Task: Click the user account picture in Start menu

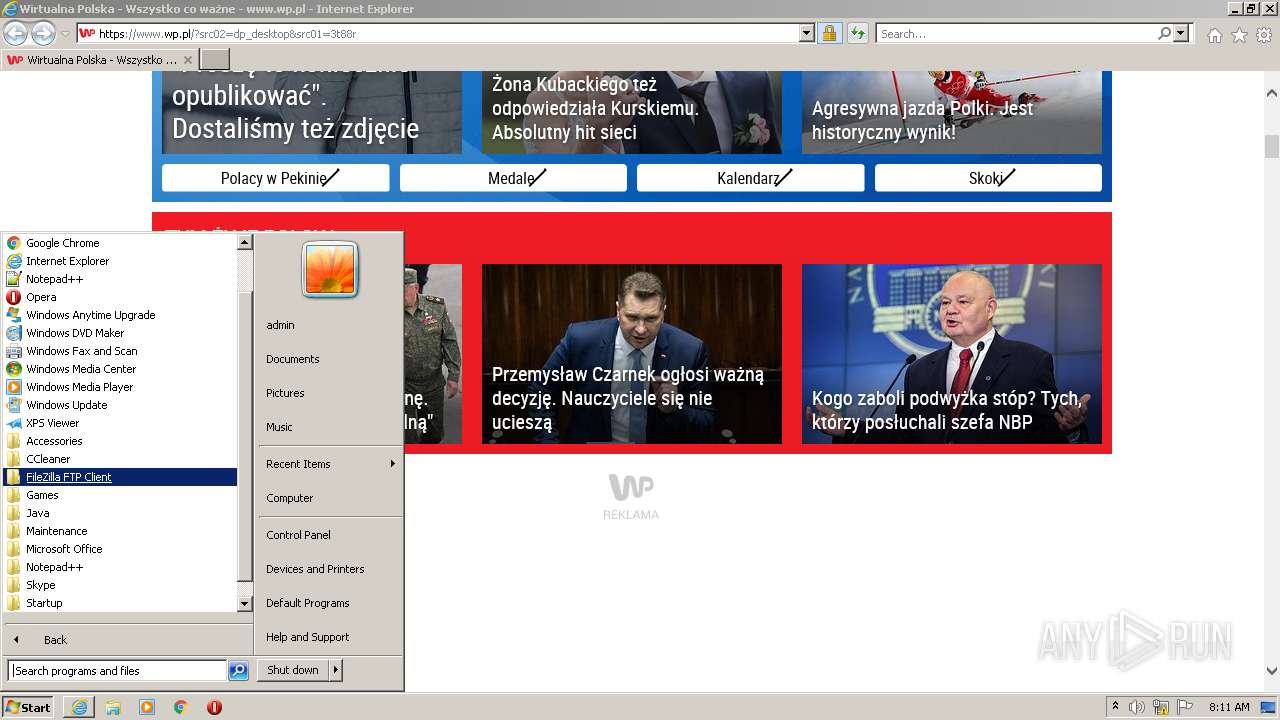Action: click(330, 269)
